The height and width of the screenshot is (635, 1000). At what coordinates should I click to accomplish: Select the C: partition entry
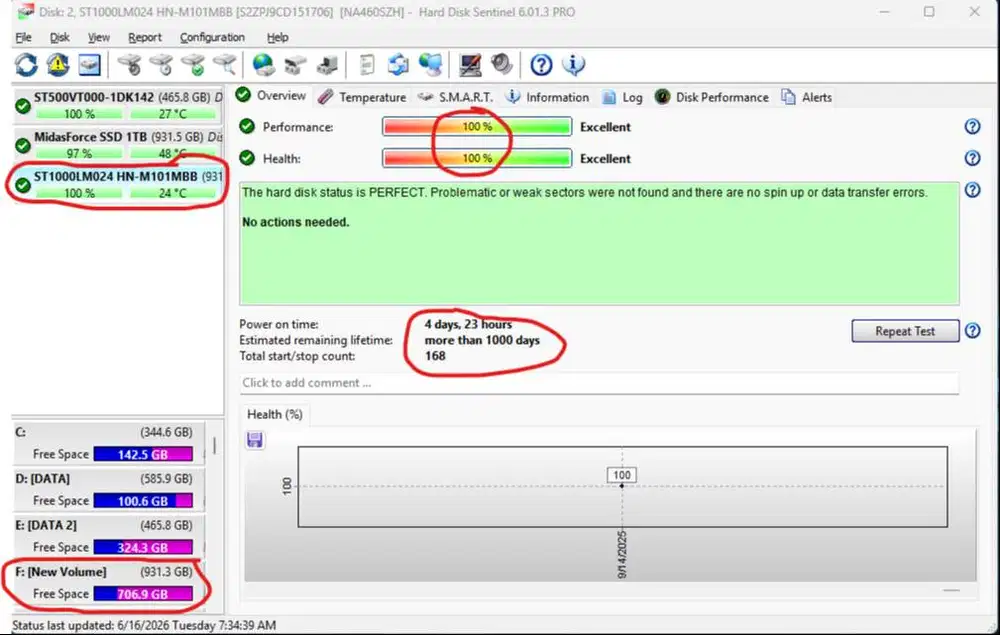coord(108,444)
